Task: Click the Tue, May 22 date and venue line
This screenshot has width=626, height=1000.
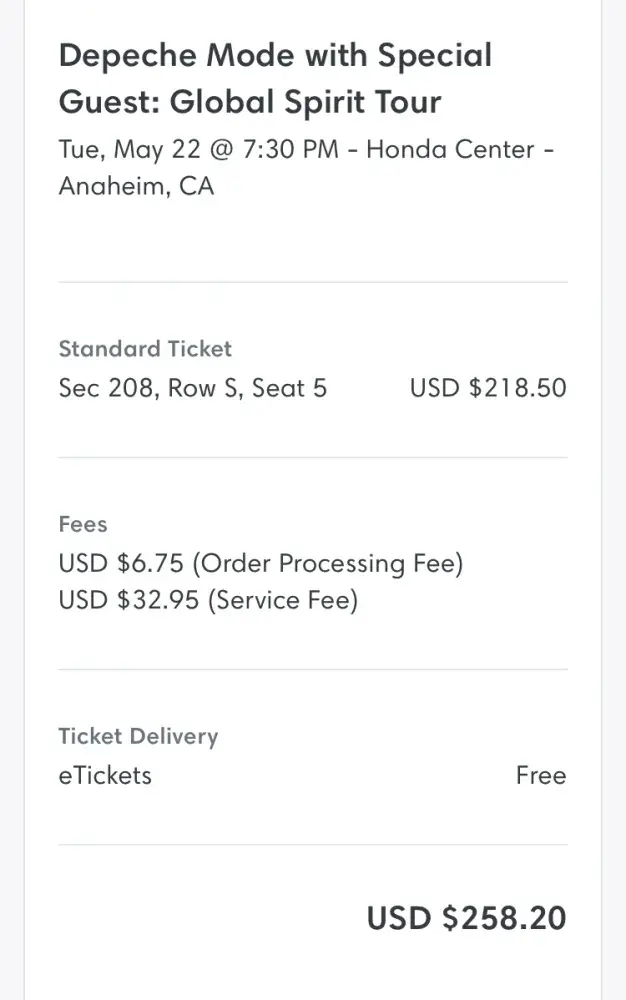Action: [306, 150]
